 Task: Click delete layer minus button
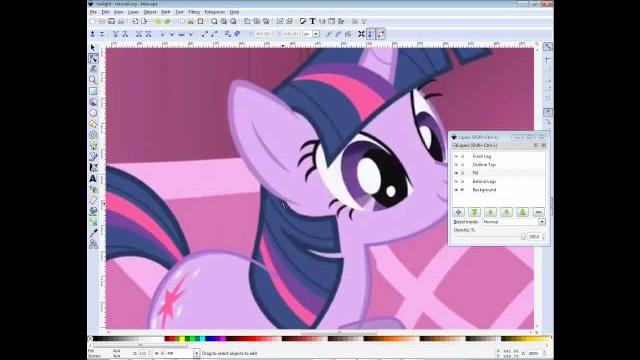538,212
